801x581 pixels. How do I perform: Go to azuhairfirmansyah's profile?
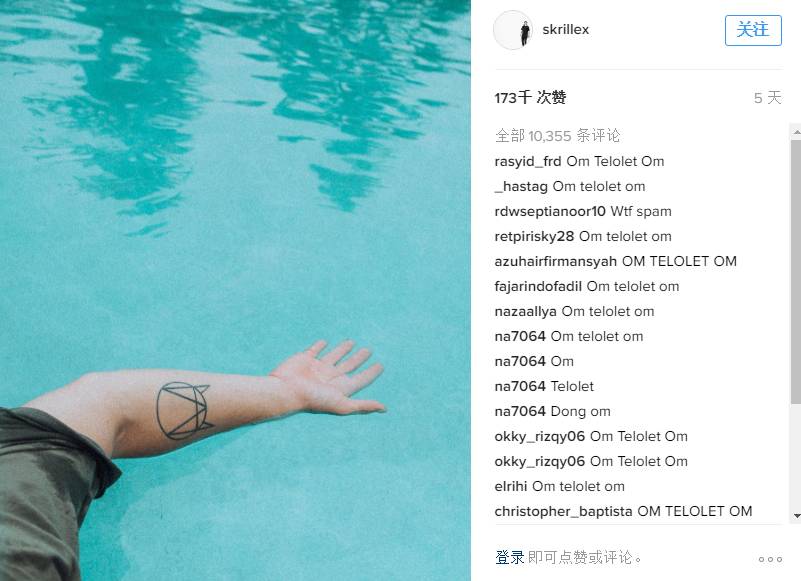pos(556,262)
